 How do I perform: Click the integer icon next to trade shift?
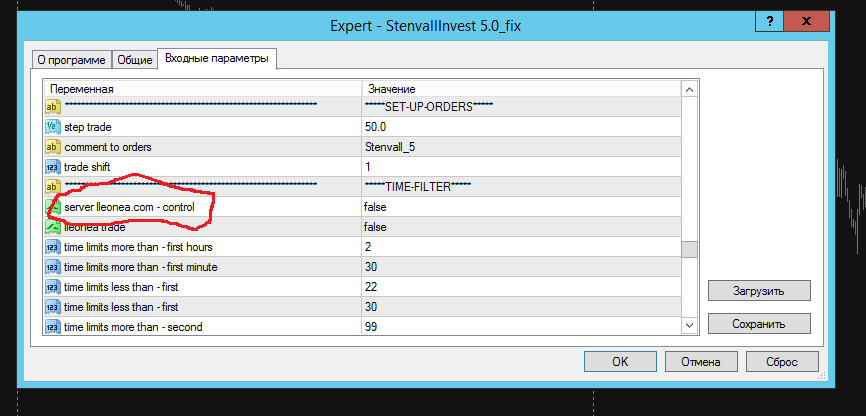pos(52,167)
